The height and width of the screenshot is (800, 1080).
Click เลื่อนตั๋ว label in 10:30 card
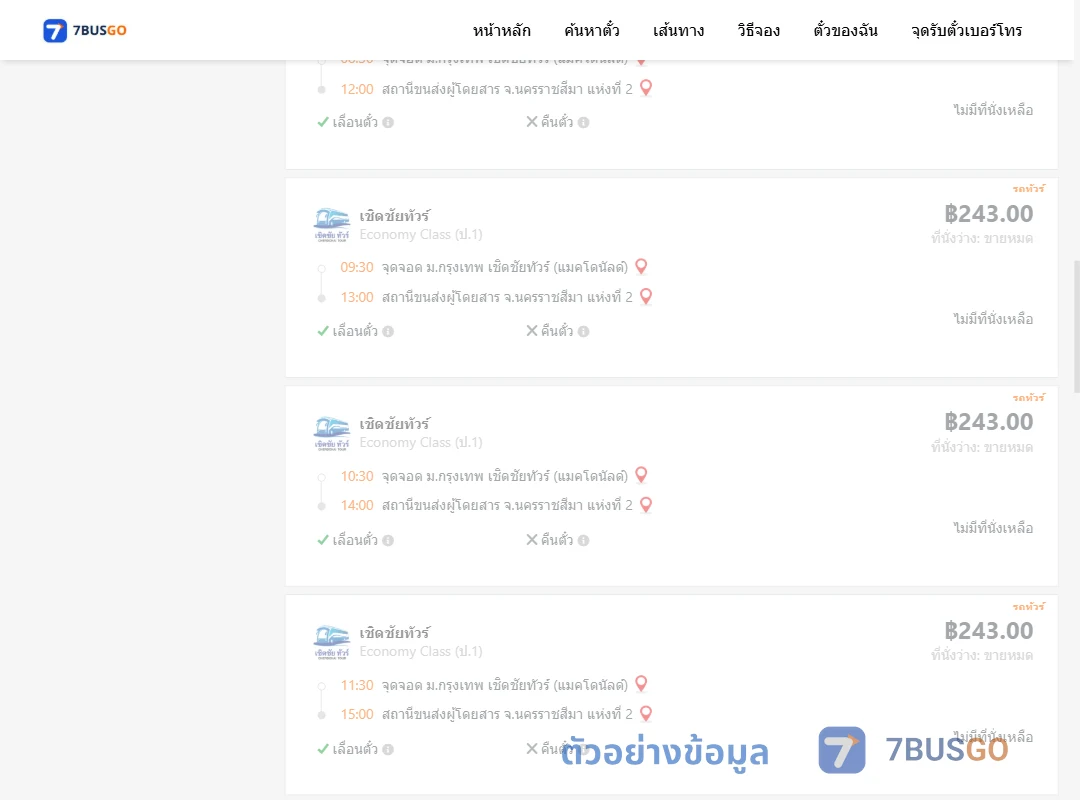(355, 540)
